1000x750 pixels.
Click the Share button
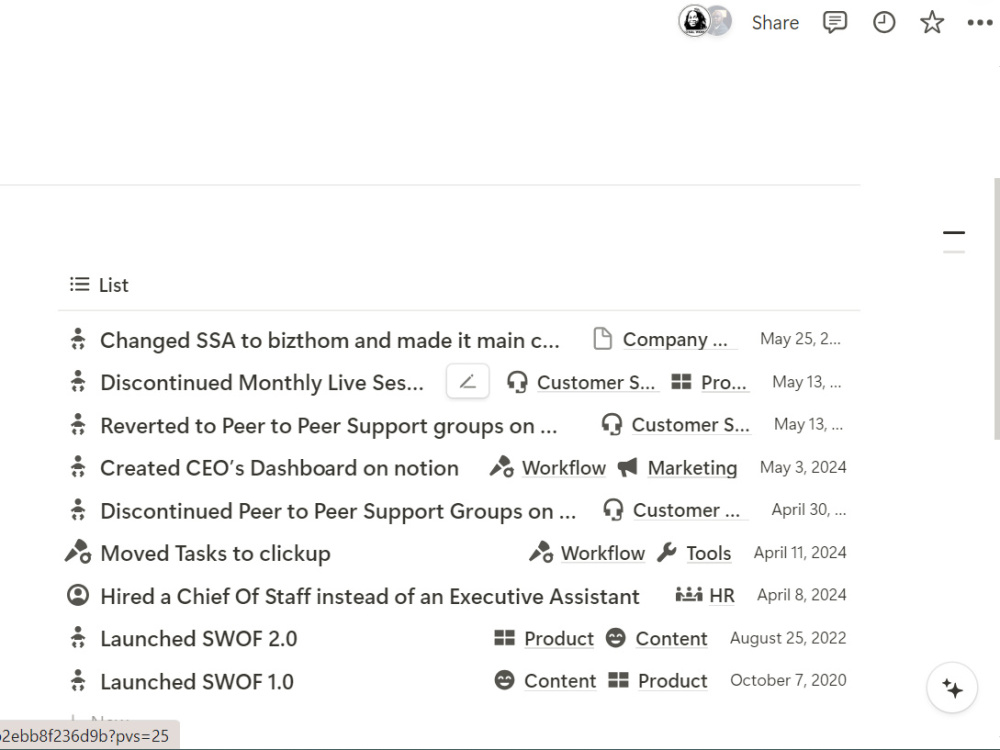[775, 23]
